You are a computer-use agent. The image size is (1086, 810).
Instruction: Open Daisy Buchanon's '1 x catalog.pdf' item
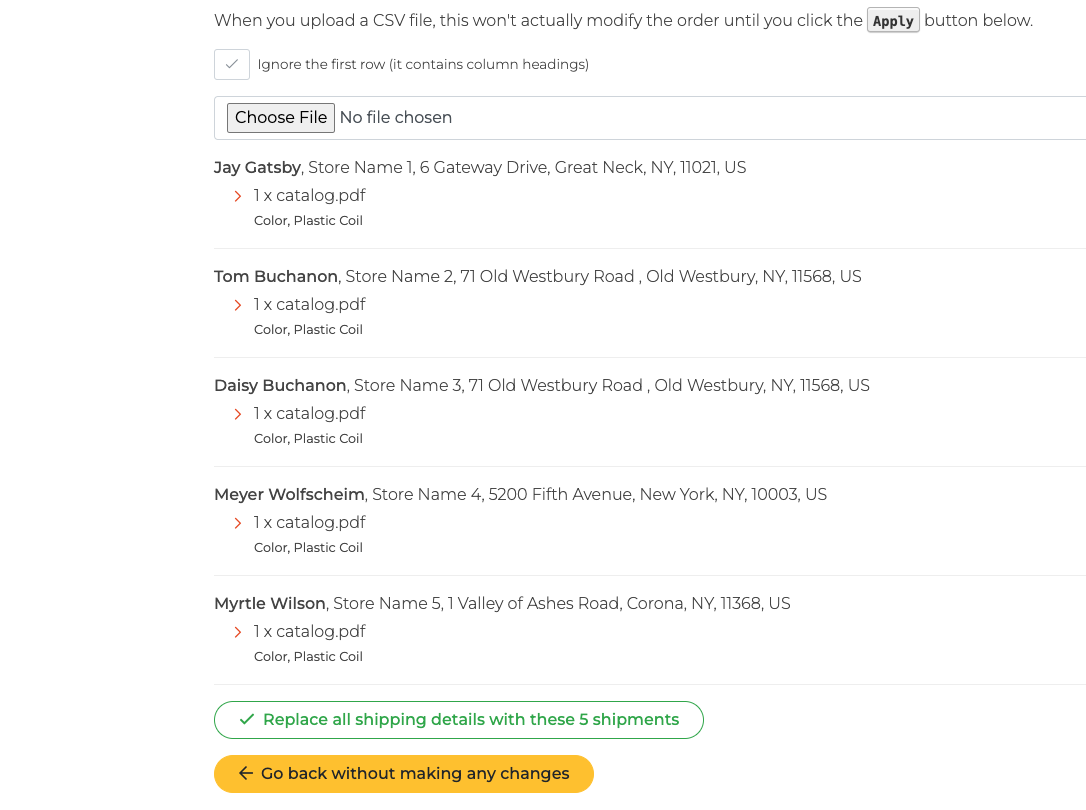click(x=310, y=413)
